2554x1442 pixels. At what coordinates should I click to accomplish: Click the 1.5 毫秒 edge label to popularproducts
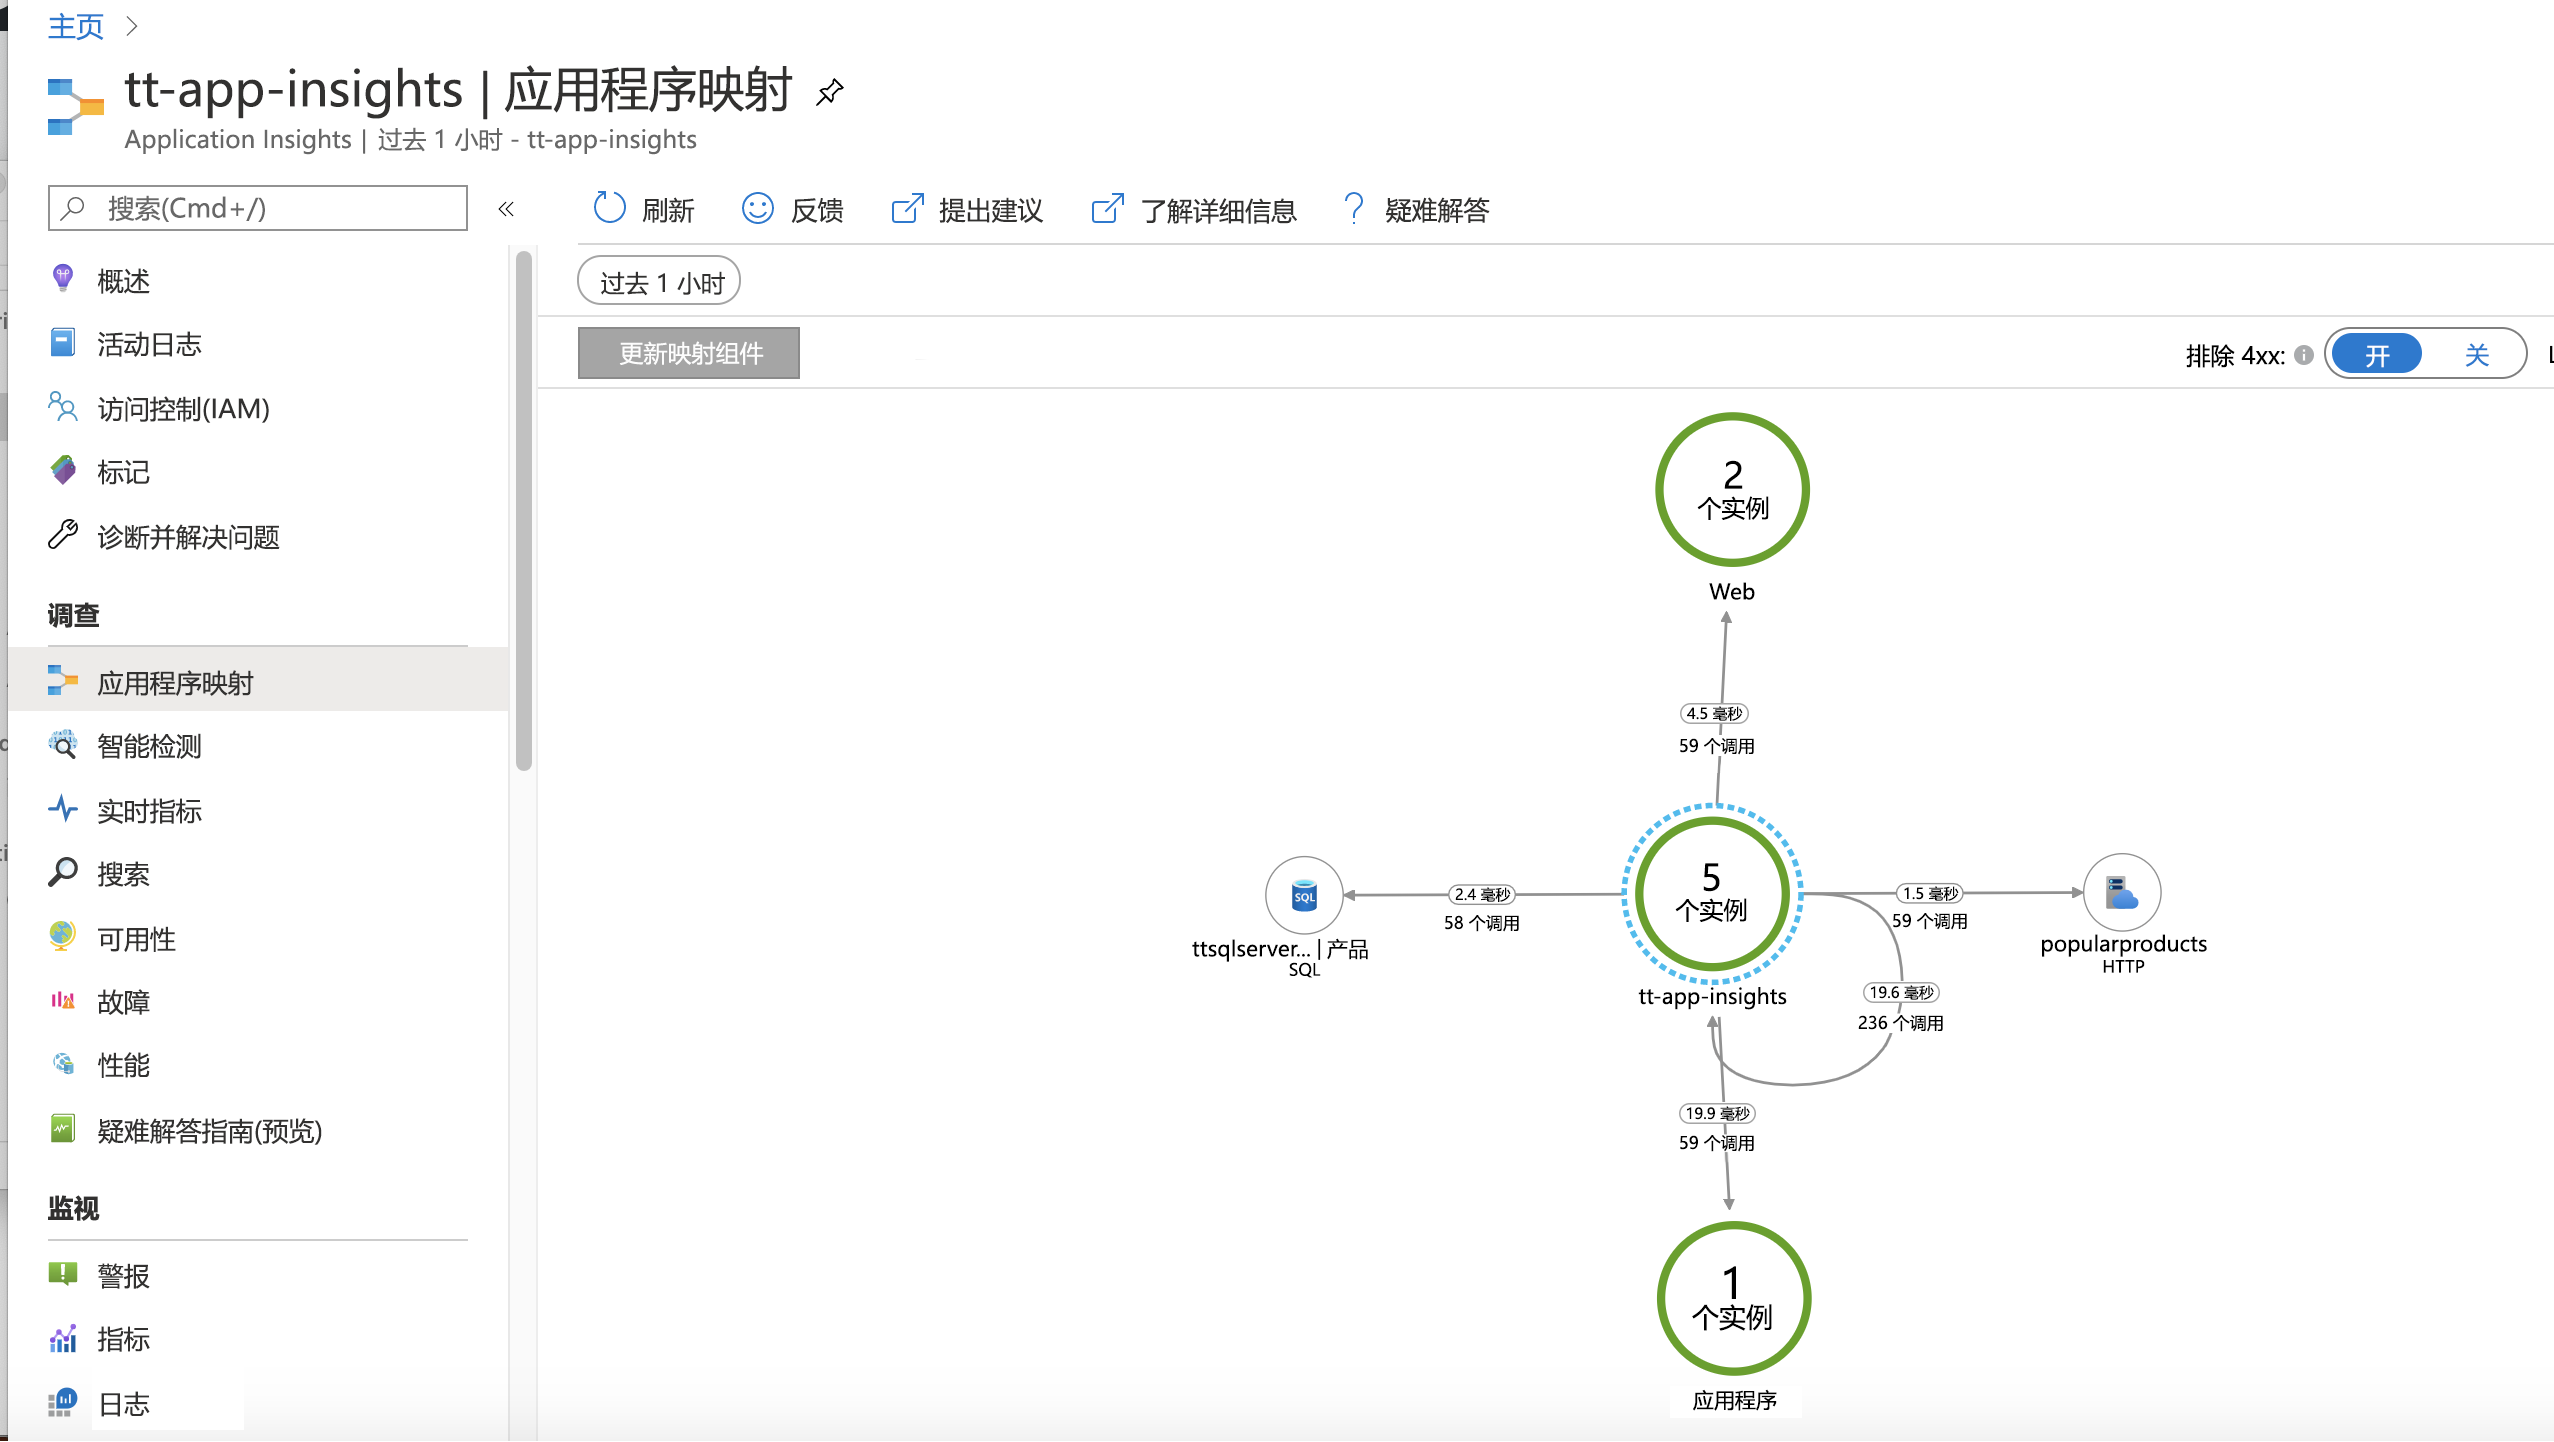1930,893
